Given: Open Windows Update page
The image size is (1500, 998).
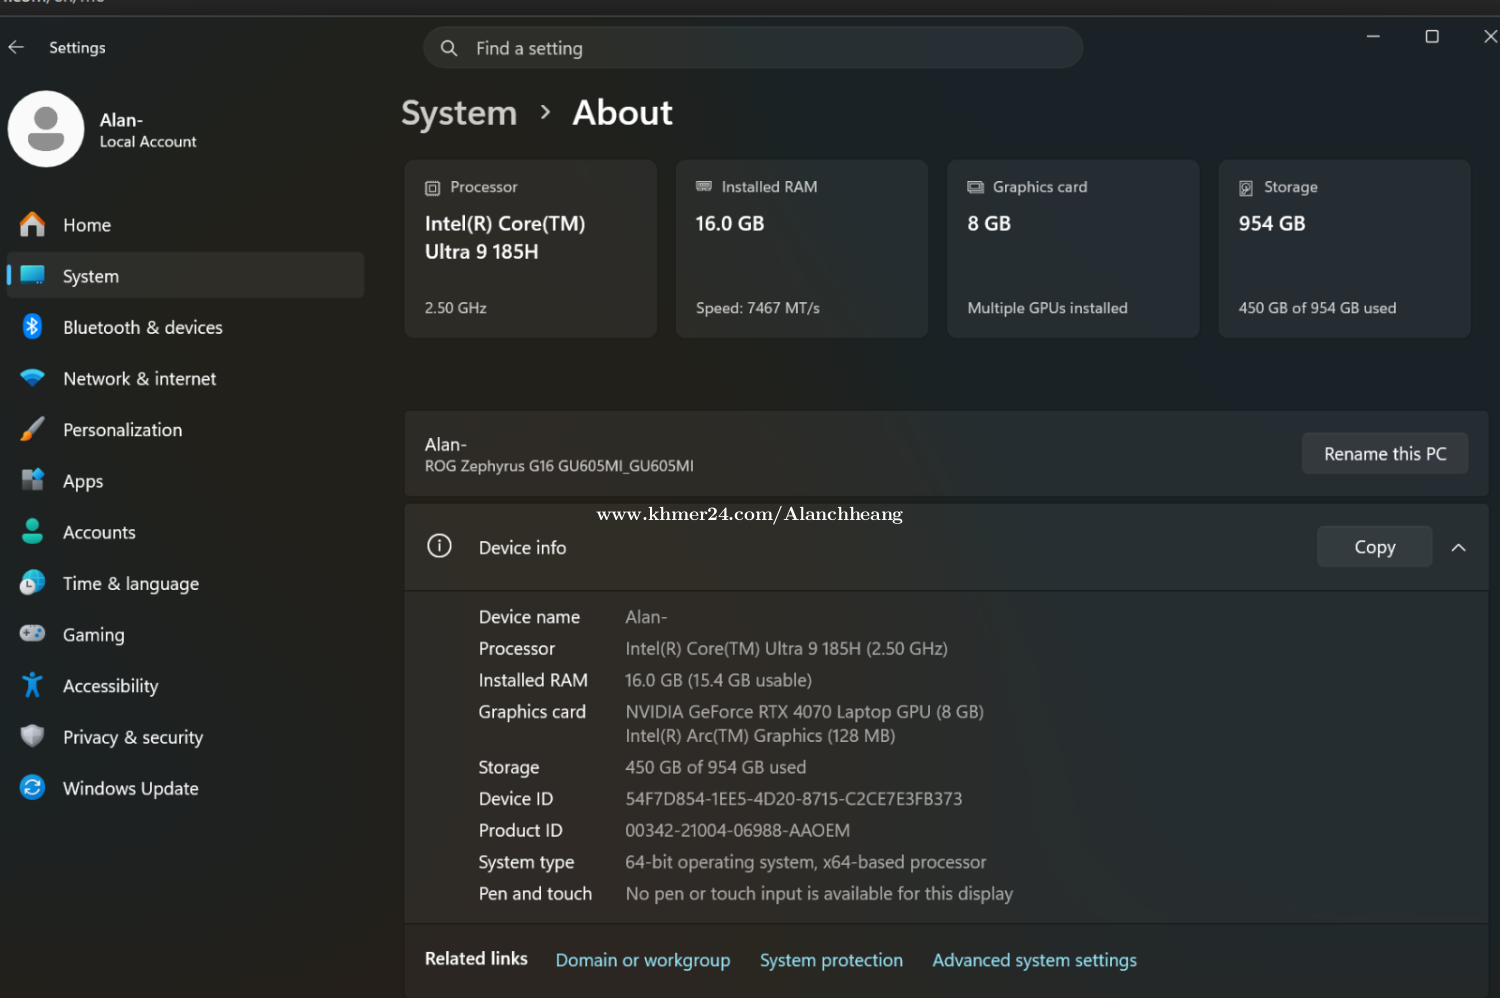Looking at the screenshot, I should tap(185, 788).
